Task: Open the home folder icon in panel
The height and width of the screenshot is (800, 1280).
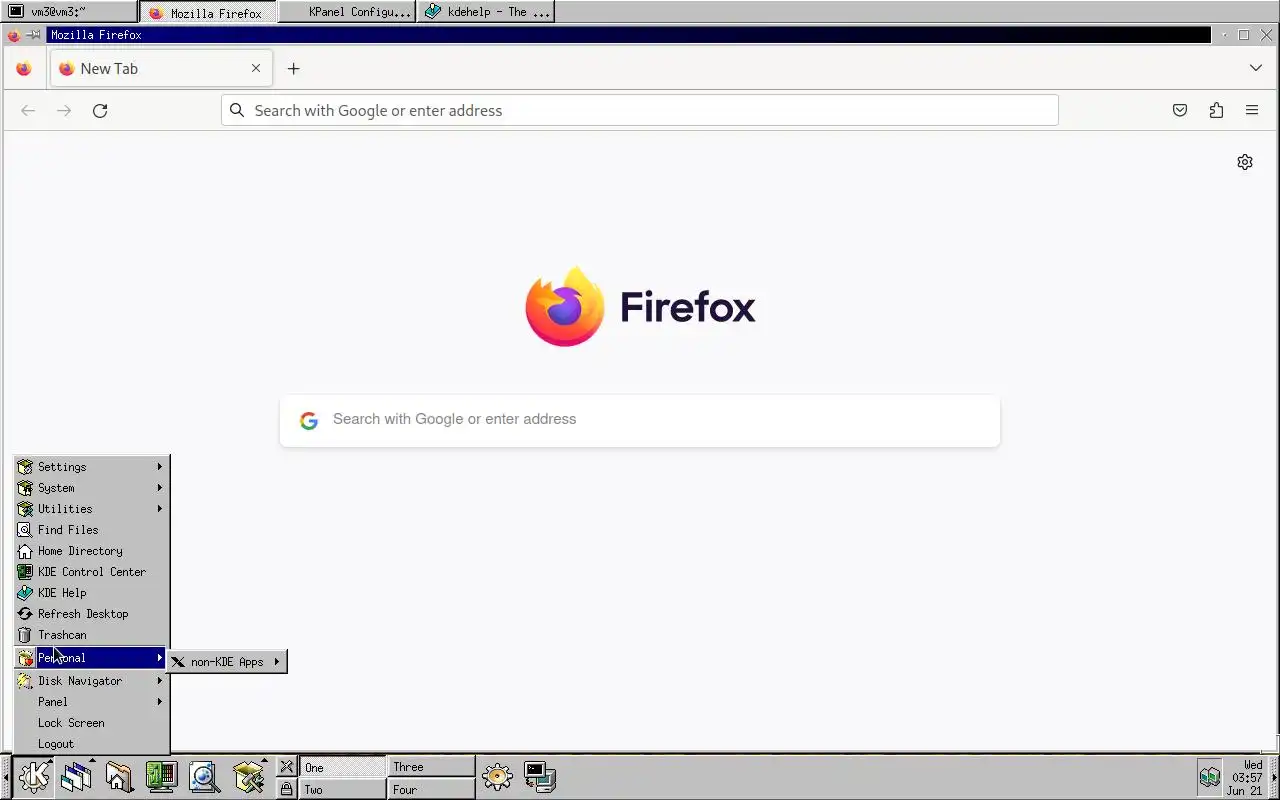Action: coord(119,777)
